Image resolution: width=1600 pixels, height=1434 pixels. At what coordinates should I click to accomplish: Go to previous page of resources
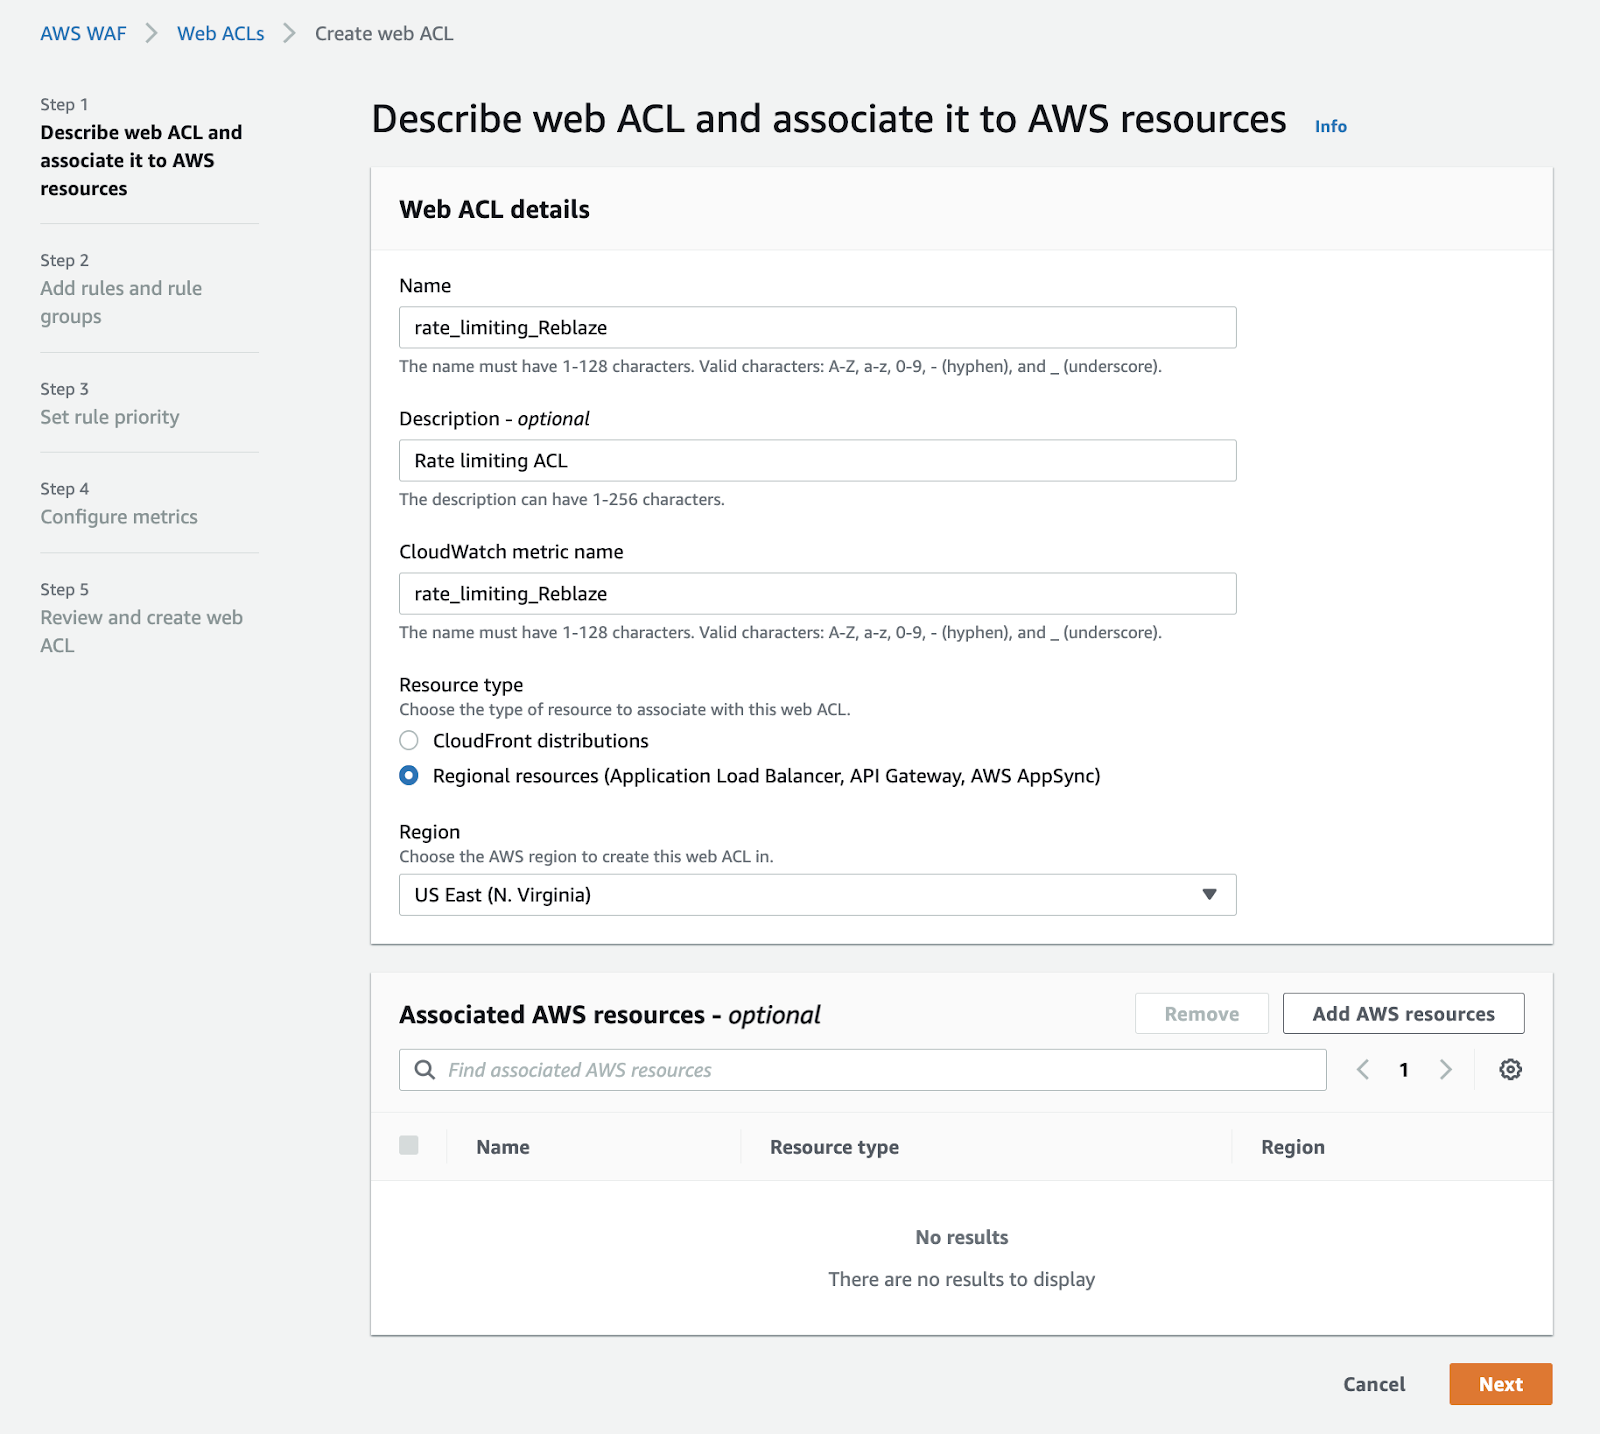point(1363,1070)
